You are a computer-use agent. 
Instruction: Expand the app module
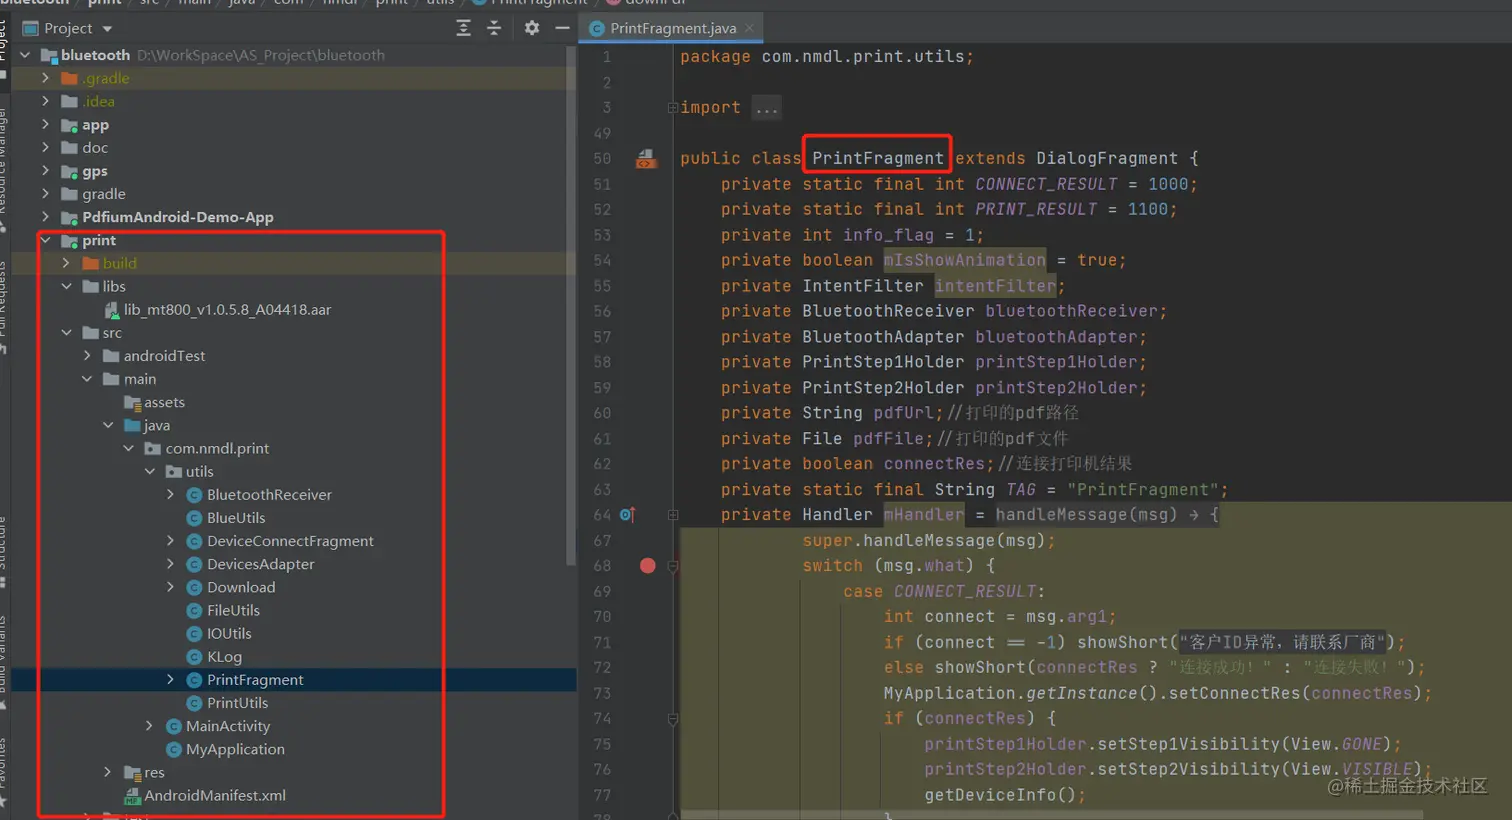coord(46,124)
